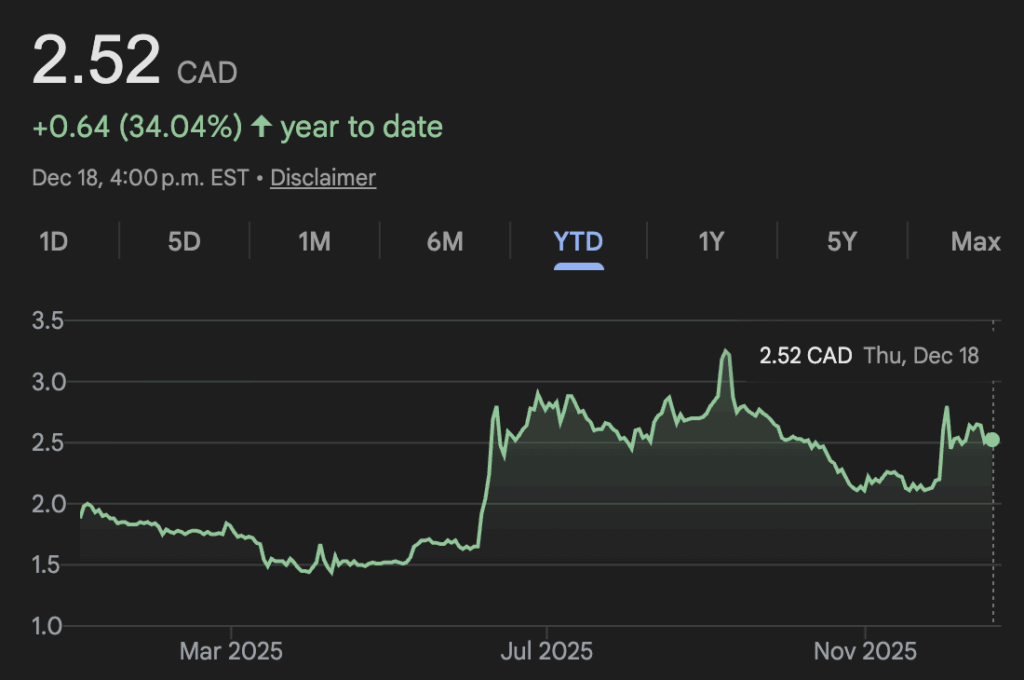Viewport: 1024px width, 680px height.
Task: Open the Disclaimer link
Action: (x=323, y=178)
